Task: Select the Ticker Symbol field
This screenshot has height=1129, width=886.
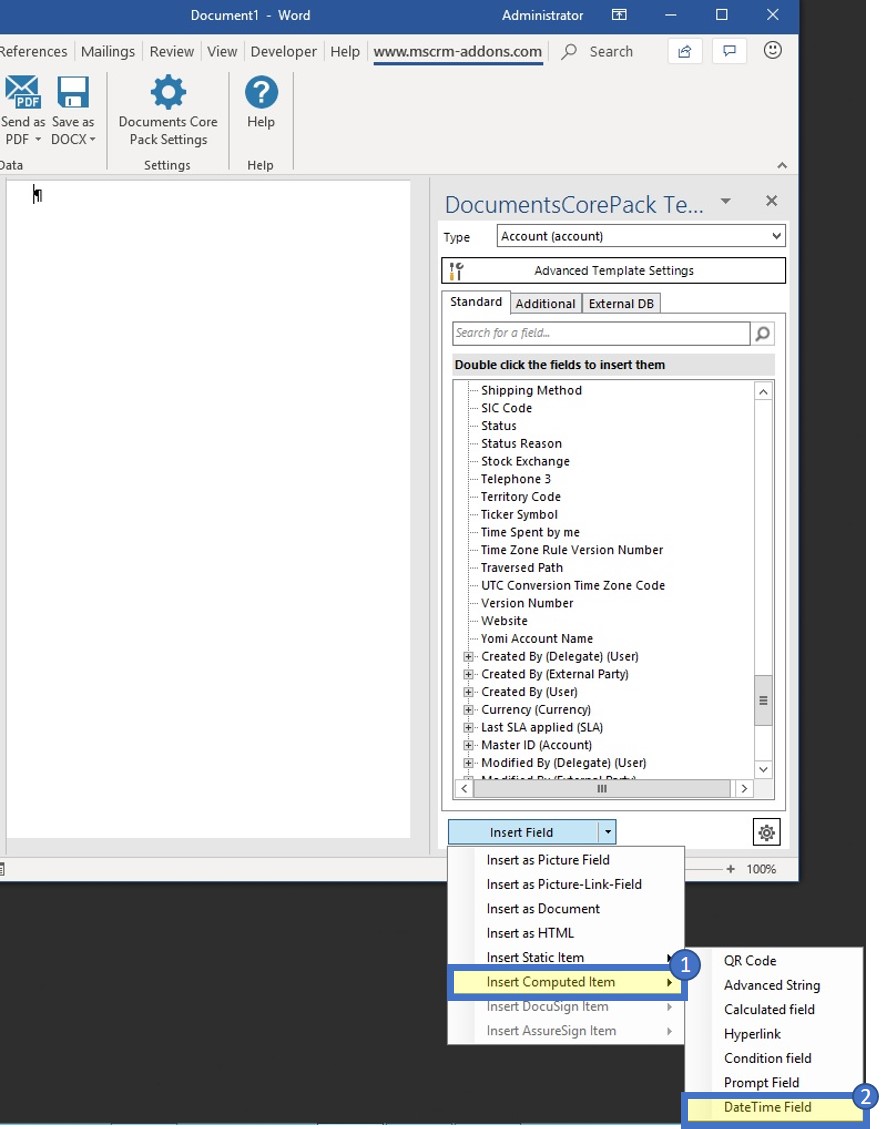Action: [x=519, y=514]
